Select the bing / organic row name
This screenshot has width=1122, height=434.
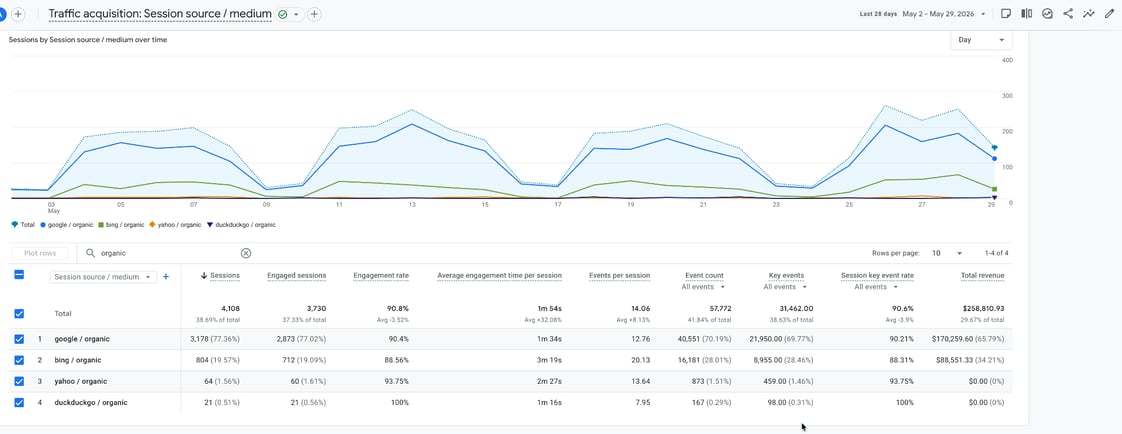[77, 360]
